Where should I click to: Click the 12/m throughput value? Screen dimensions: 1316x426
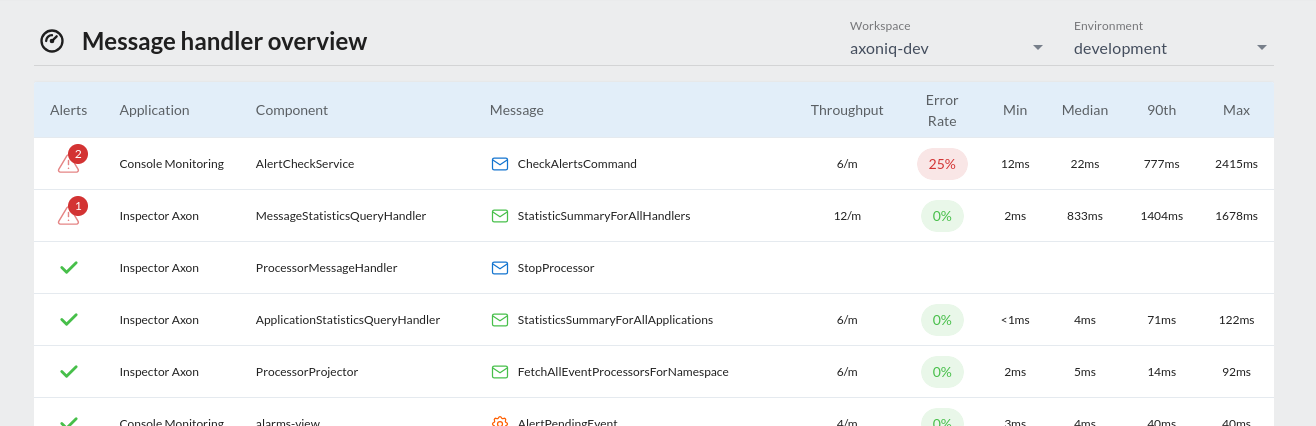pyautogui.click(x=847, y=216)
